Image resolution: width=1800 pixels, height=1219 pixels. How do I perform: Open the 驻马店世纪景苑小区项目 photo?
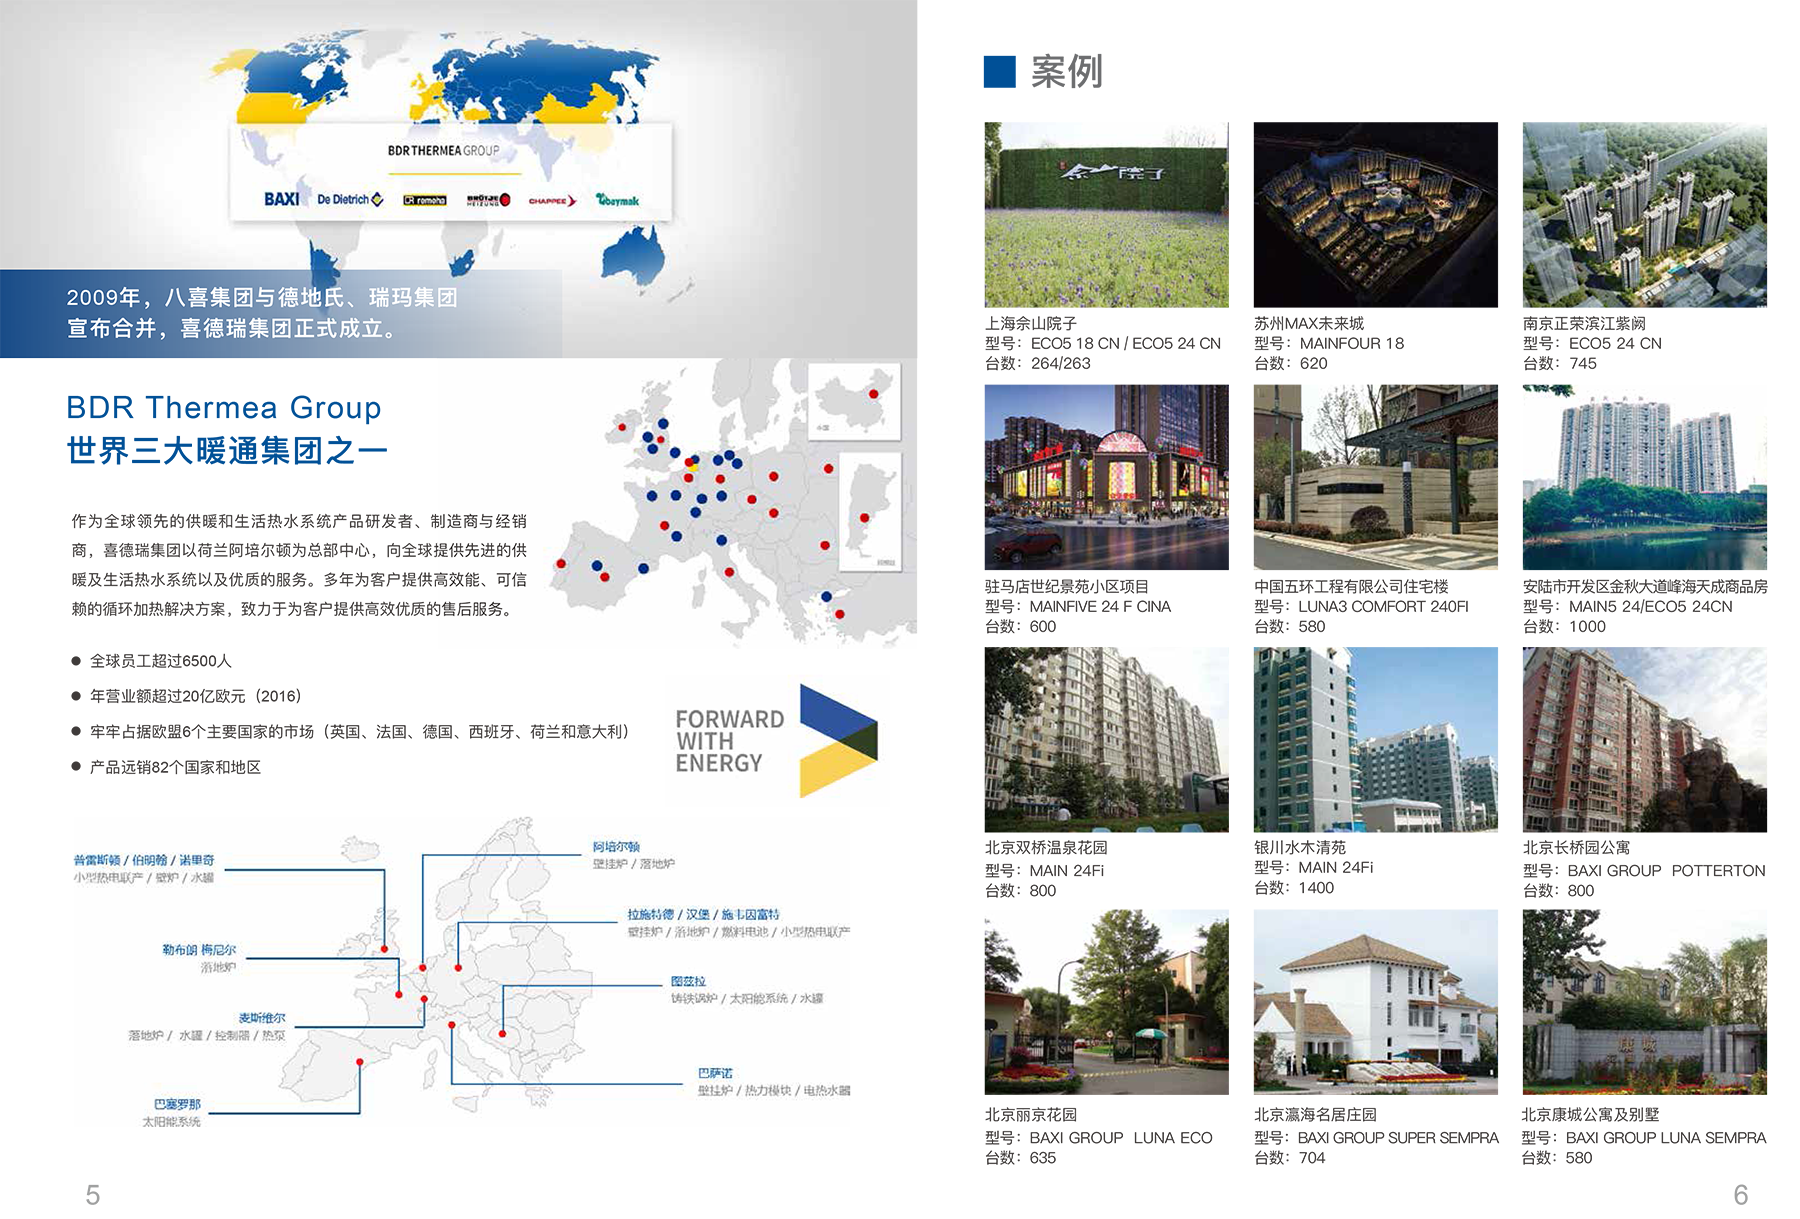click(1106, 477)
